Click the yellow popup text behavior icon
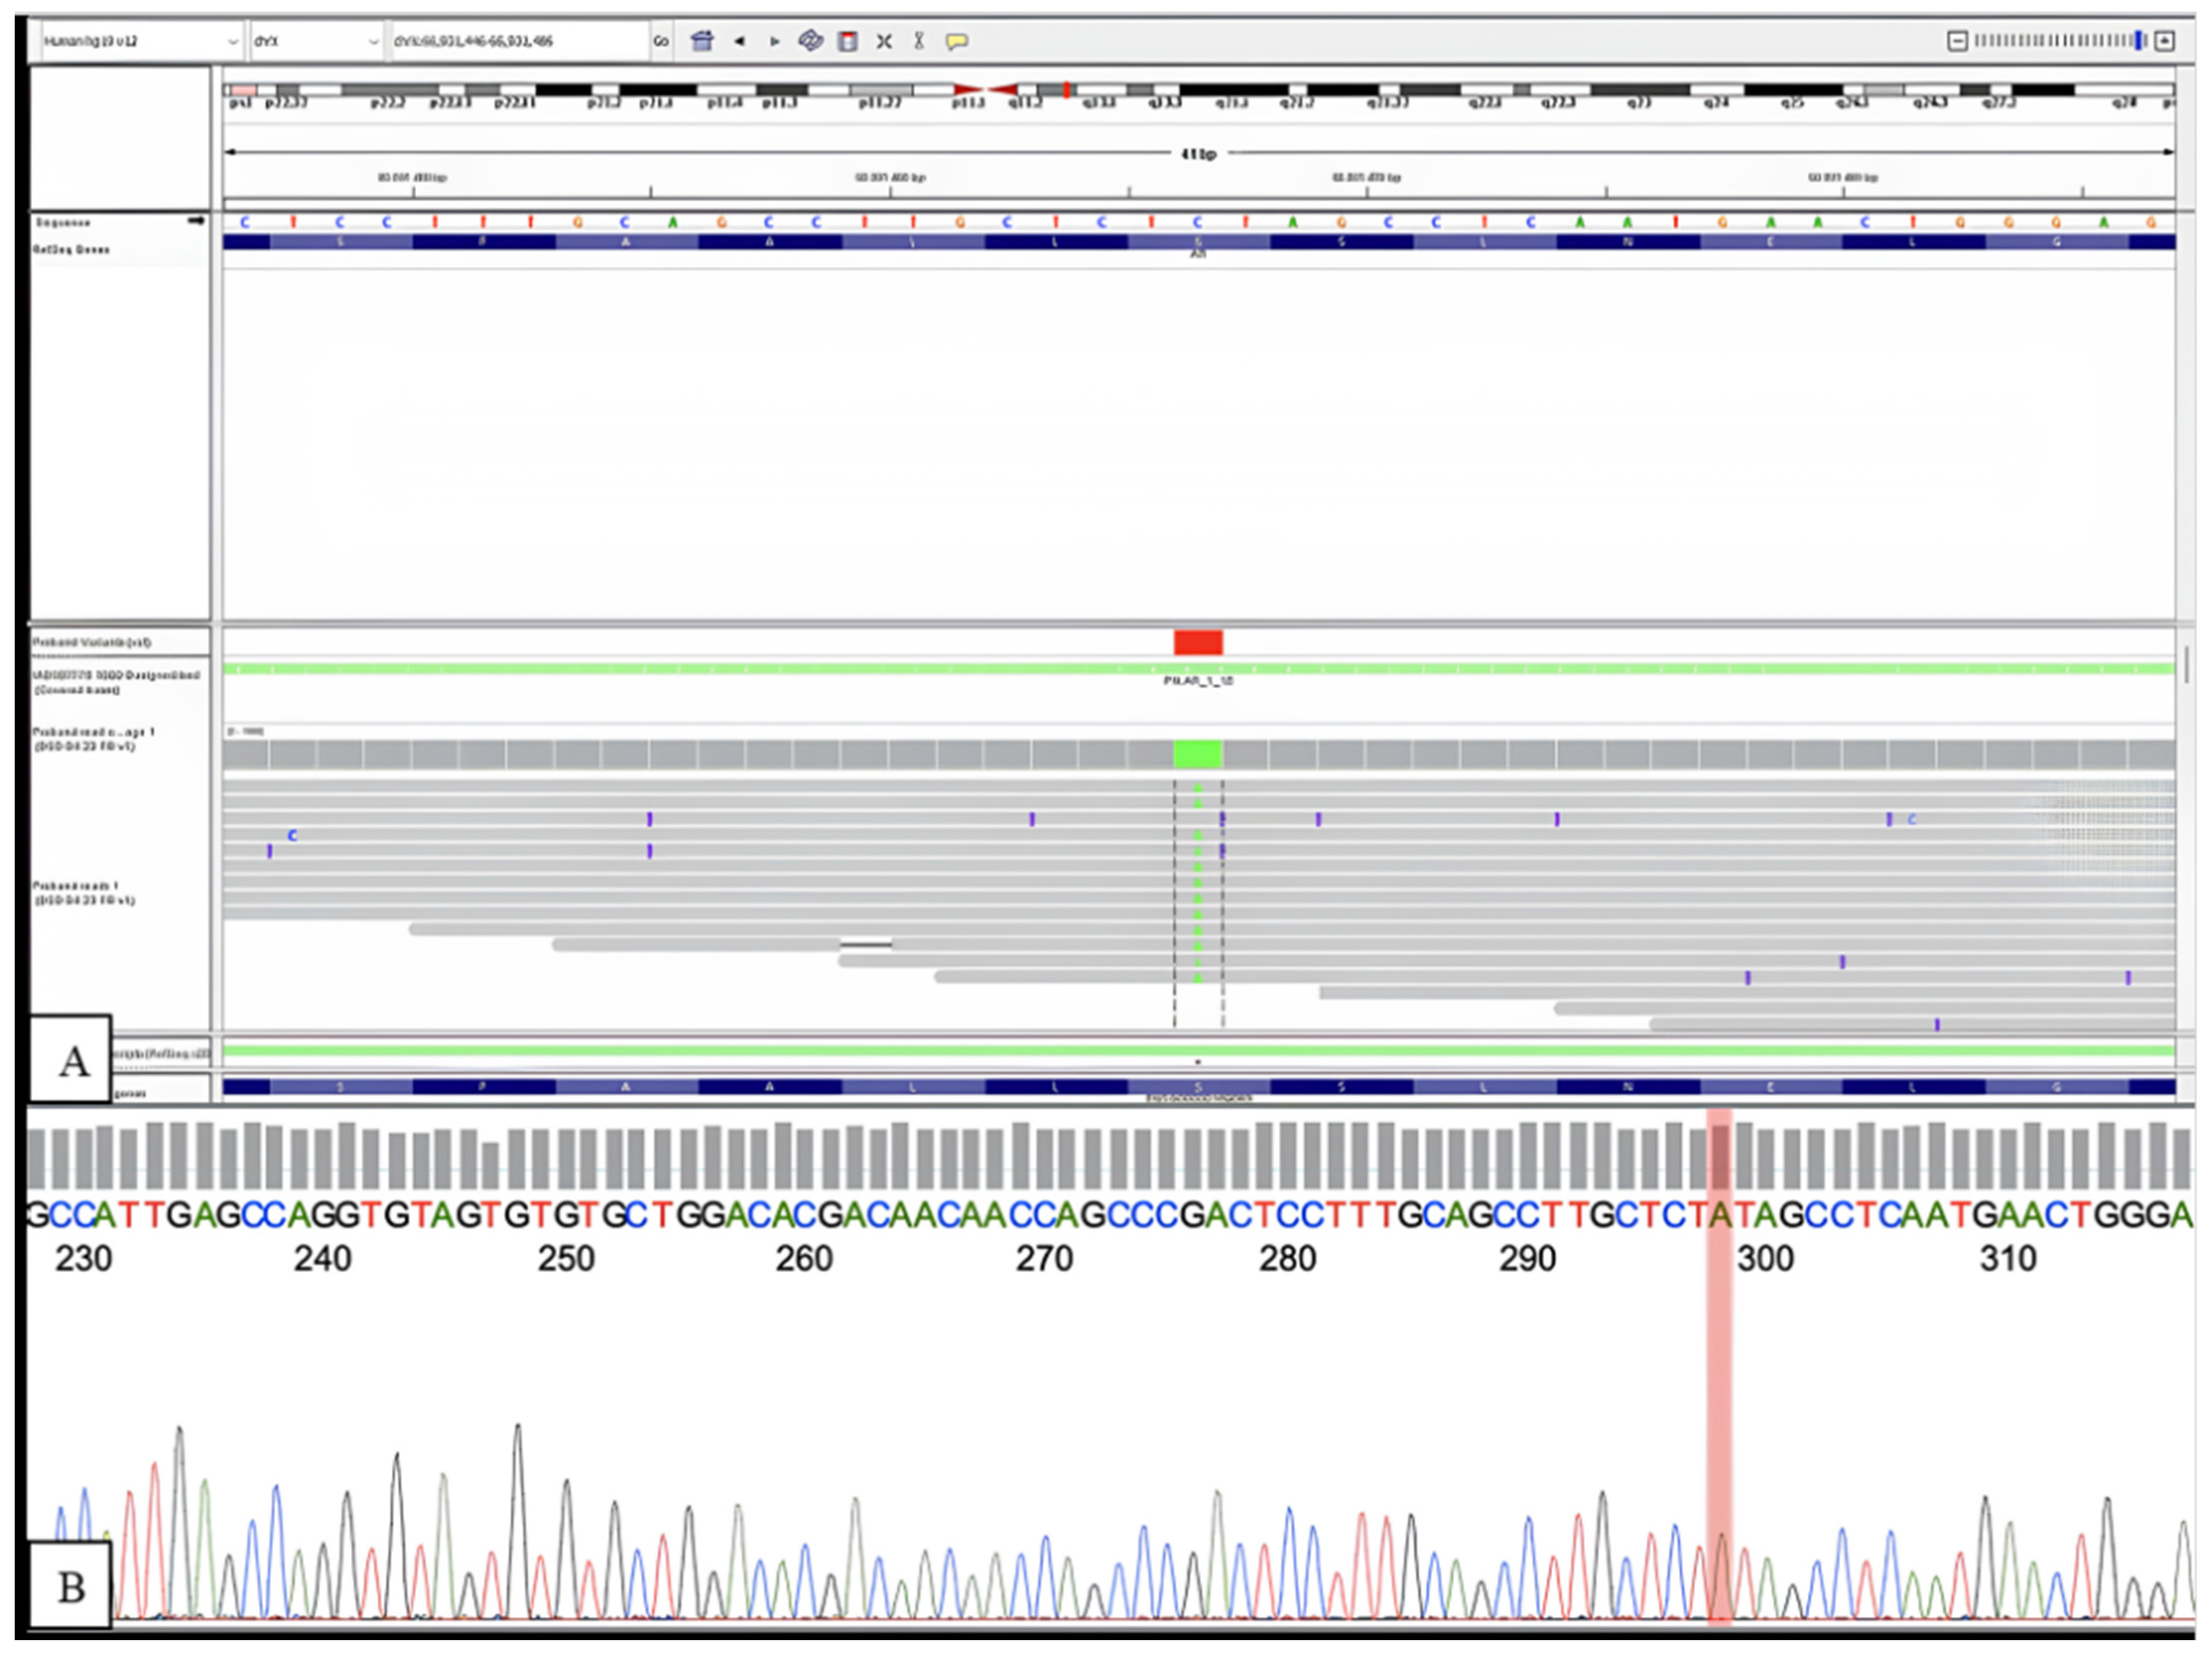The image size is (2212, 1657). [957, 42]
